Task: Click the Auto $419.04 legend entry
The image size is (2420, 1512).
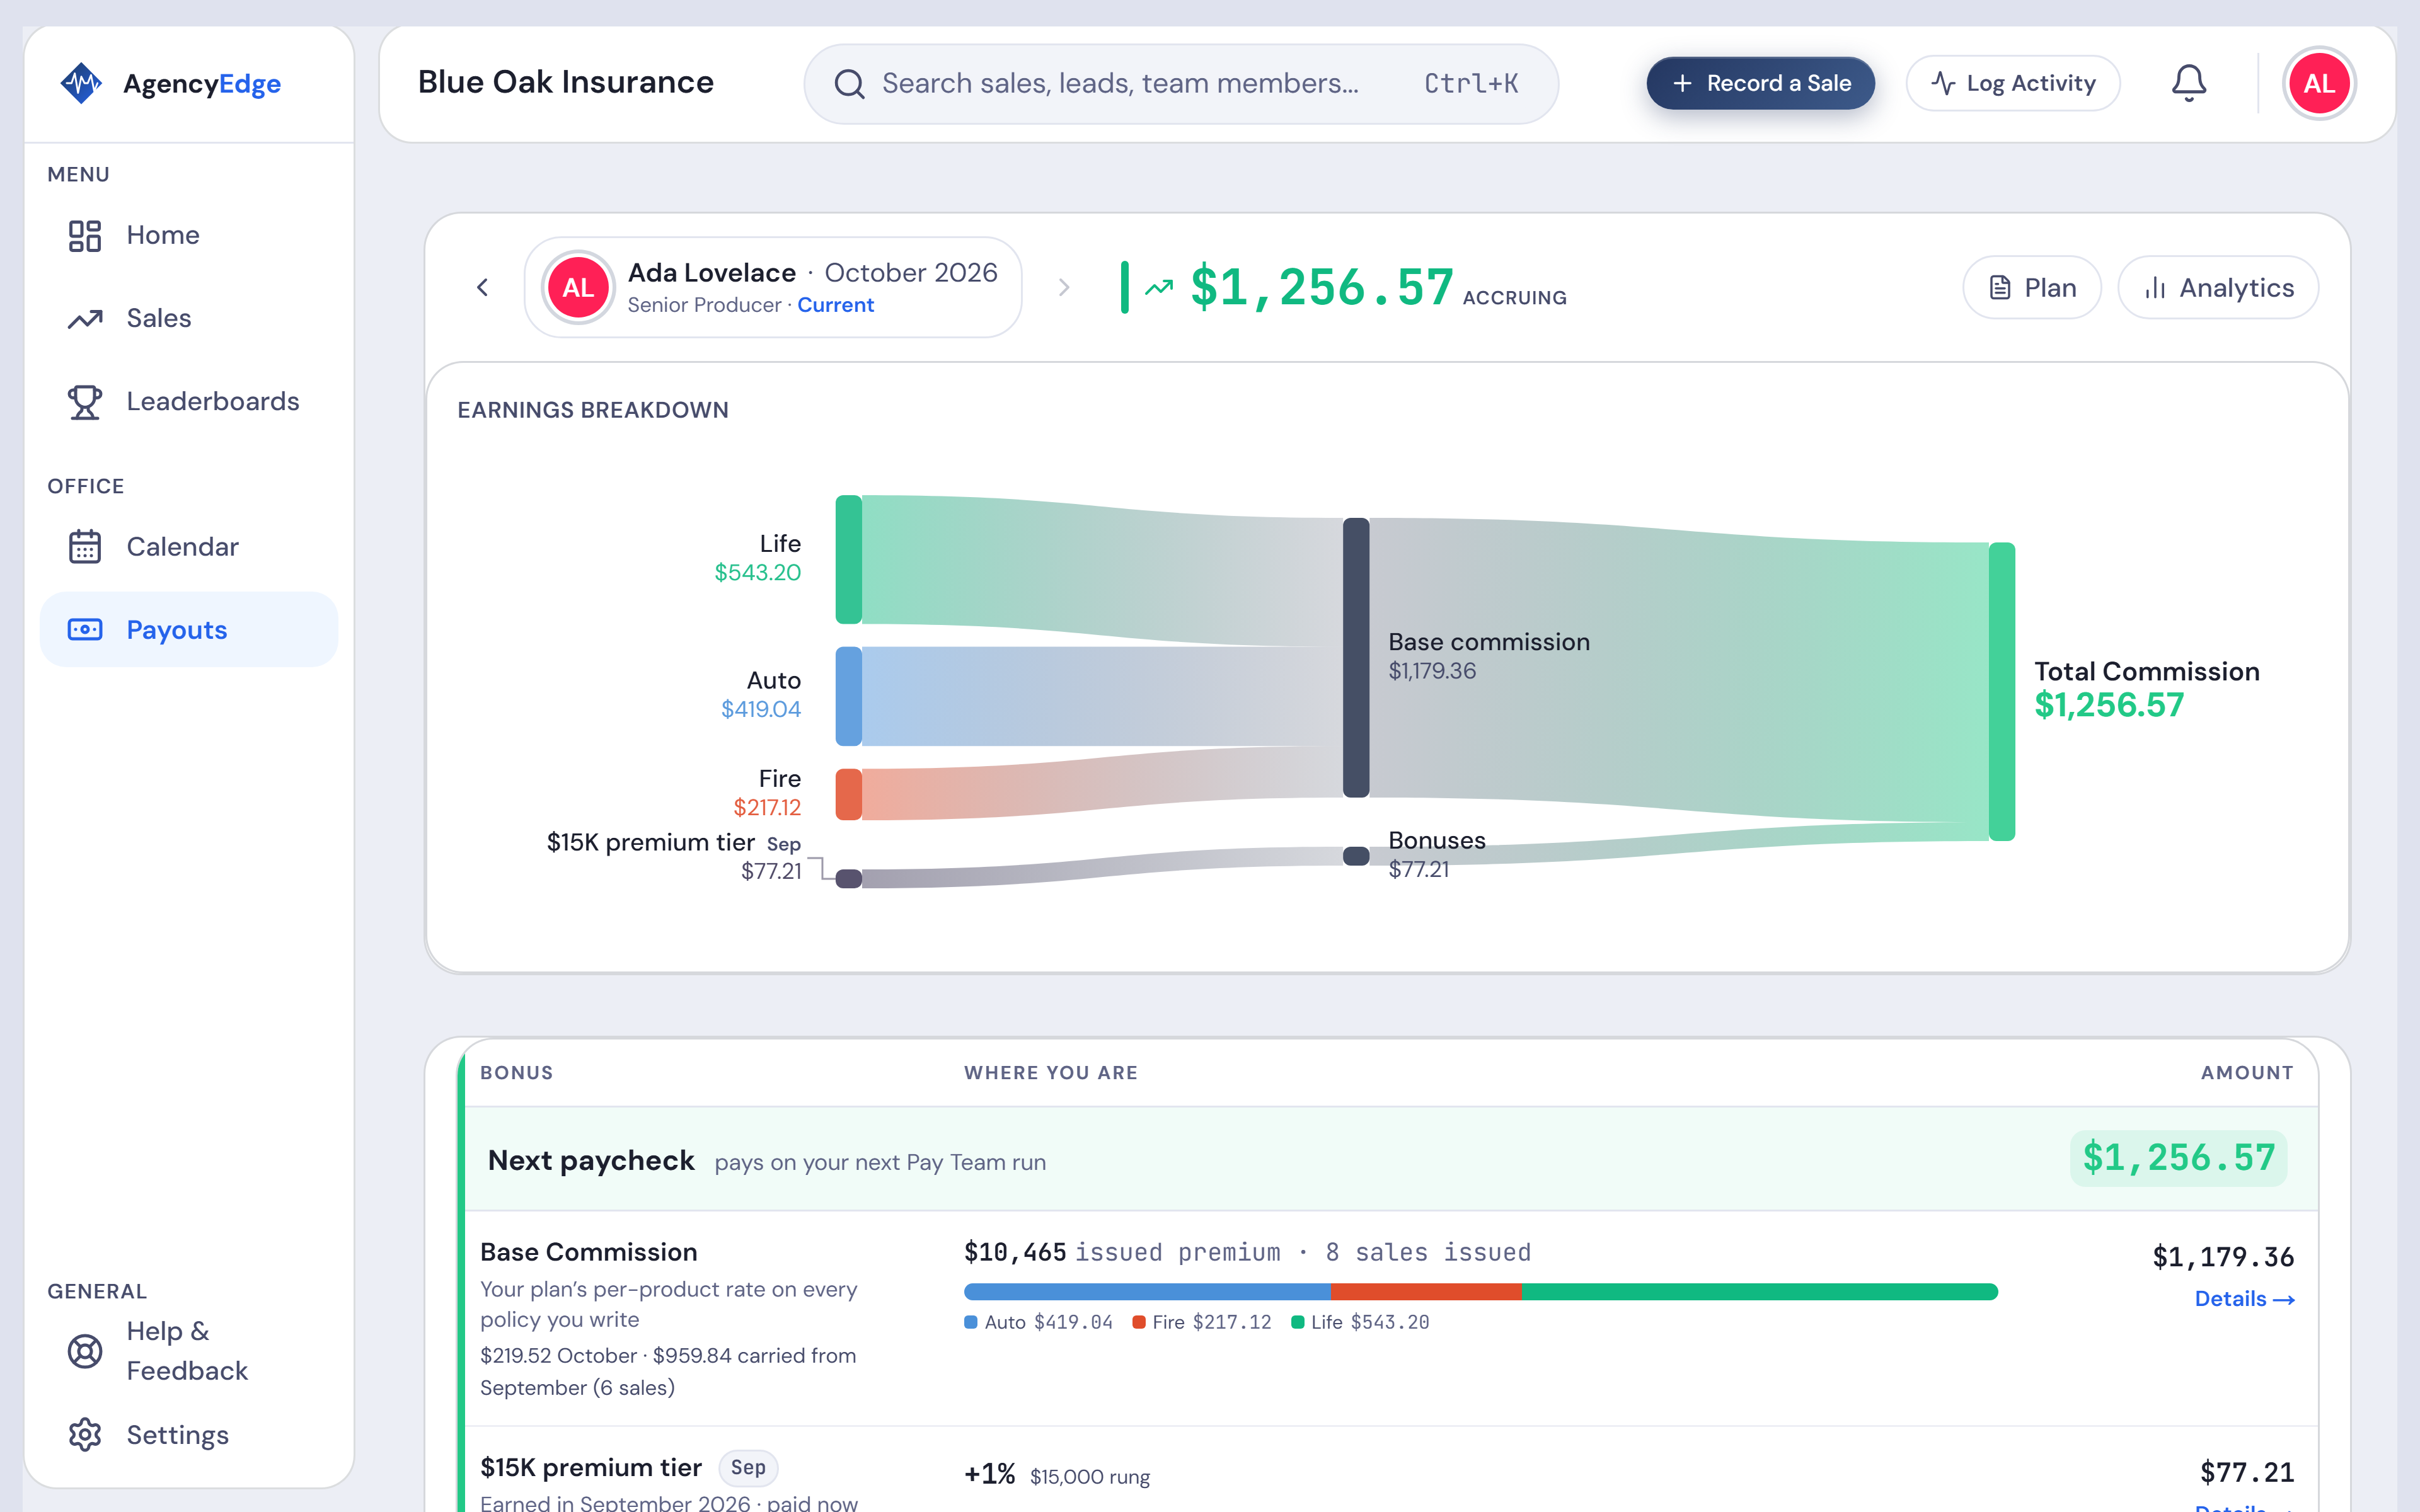Action: tap(1038, 1322)
